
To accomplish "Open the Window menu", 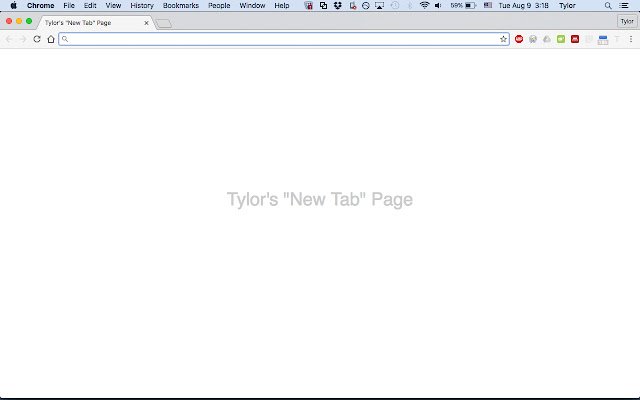I will point(252,6).
